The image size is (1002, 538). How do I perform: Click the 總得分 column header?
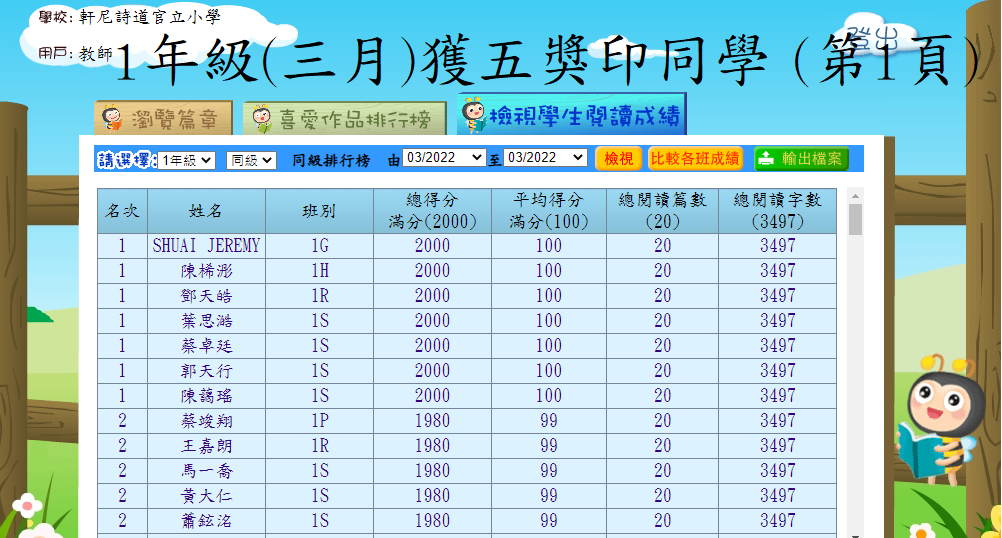tap(432, 210)
